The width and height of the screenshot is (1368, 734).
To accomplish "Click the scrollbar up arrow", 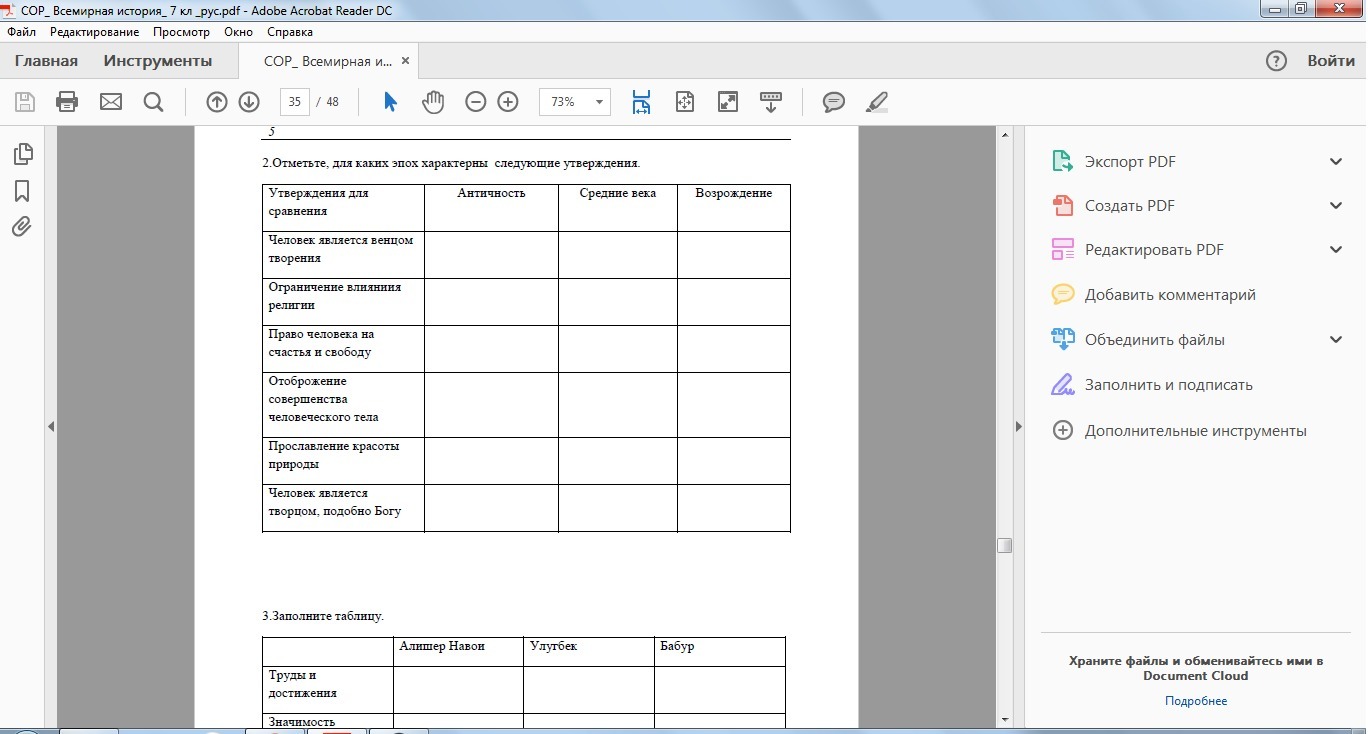I will (x=1004, y=134).
